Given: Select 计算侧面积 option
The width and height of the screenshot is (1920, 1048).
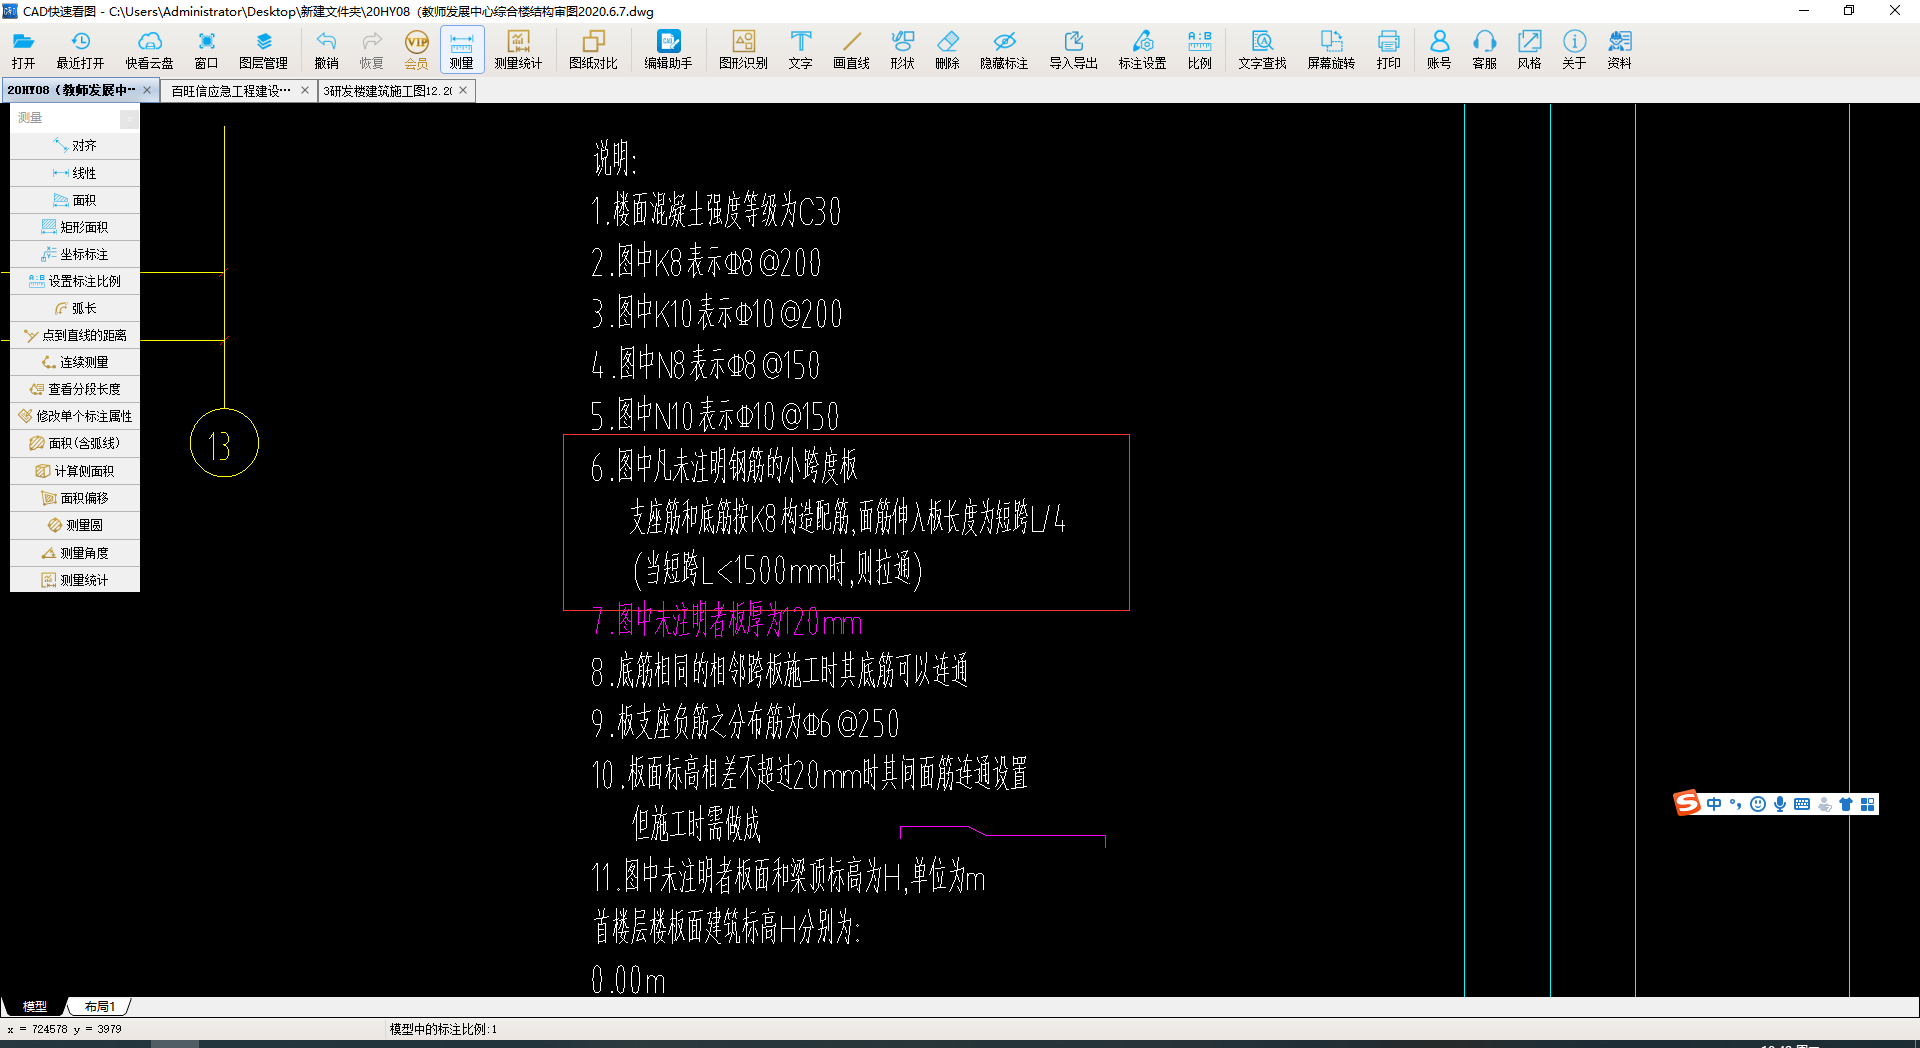Looking at the screenshot, I should (x=75, y=471).
